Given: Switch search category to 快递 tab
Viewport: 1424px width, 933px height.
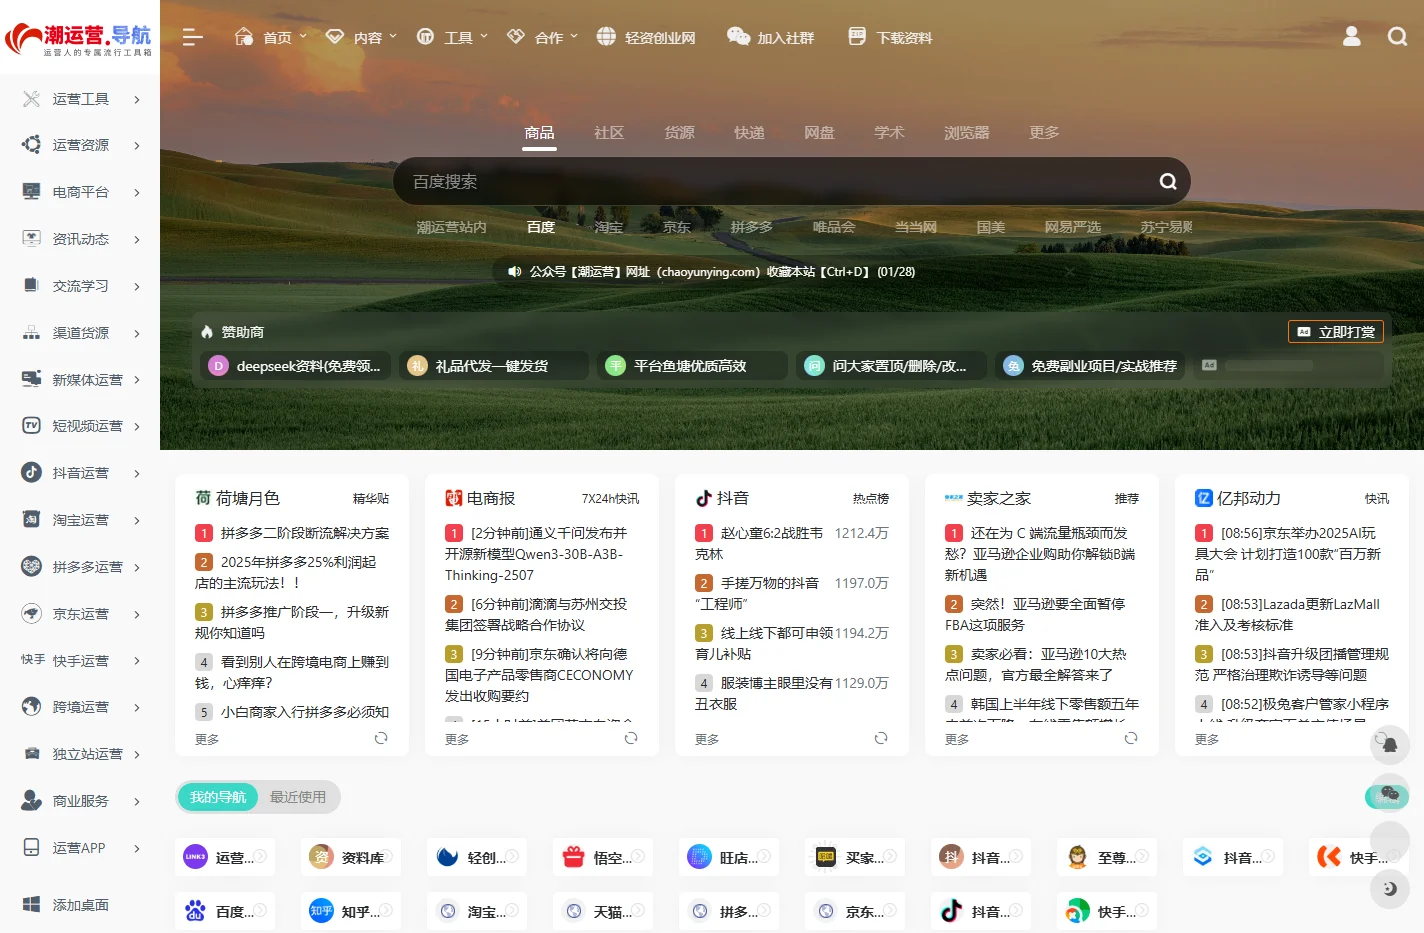Looking at the screenshot, I should 749,132.
